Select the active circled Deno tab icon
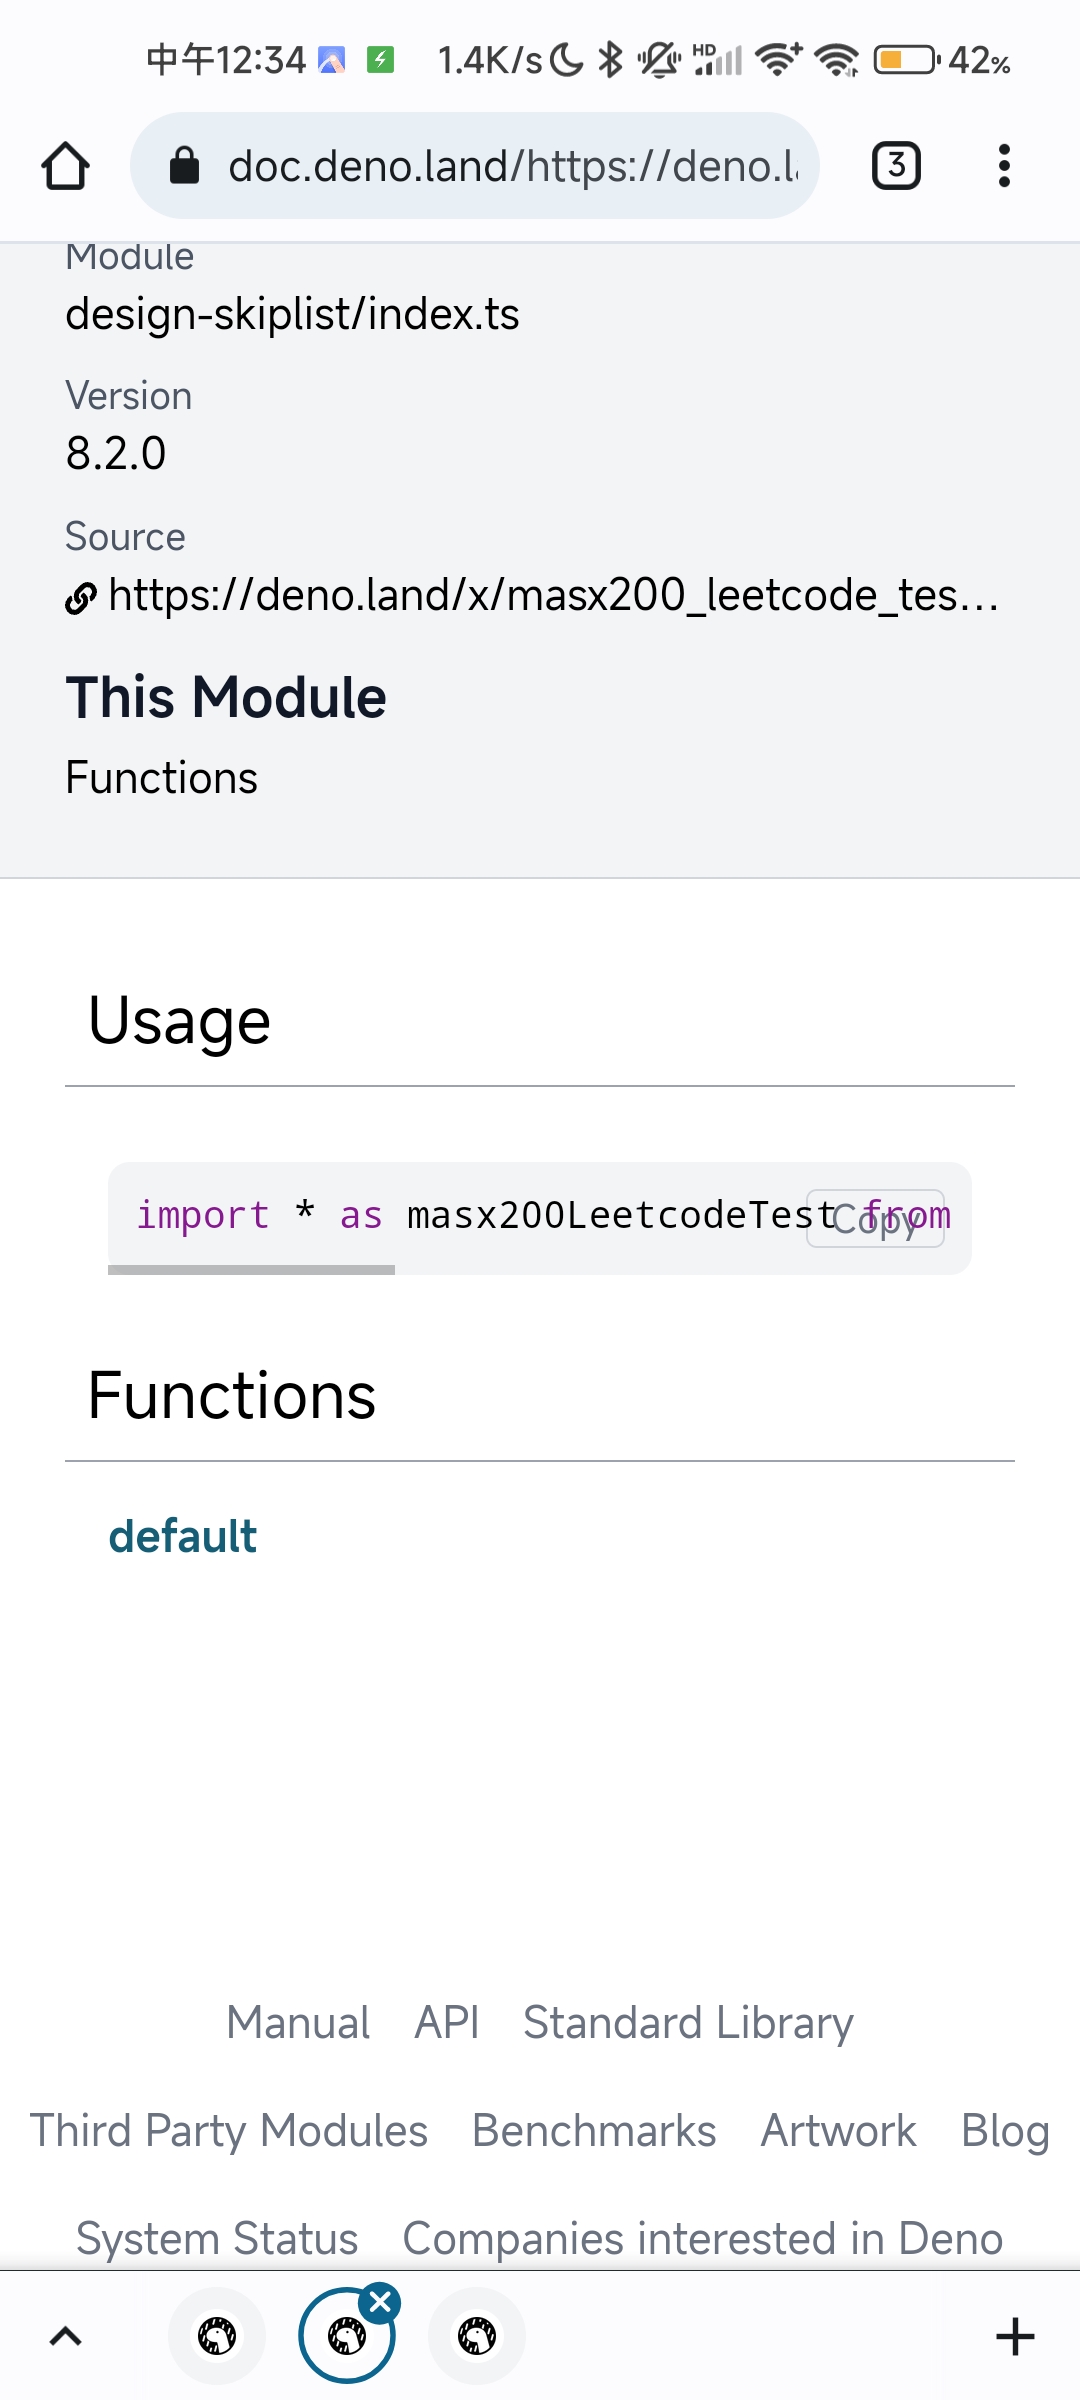 coord(346,2335)
